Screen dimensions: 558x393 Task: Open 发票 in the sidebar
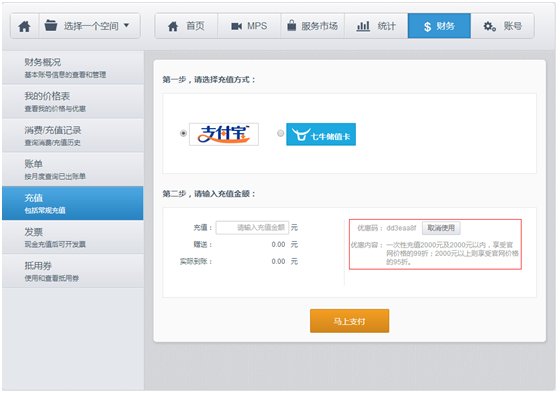pyautogui.click(x=73, y=237)
